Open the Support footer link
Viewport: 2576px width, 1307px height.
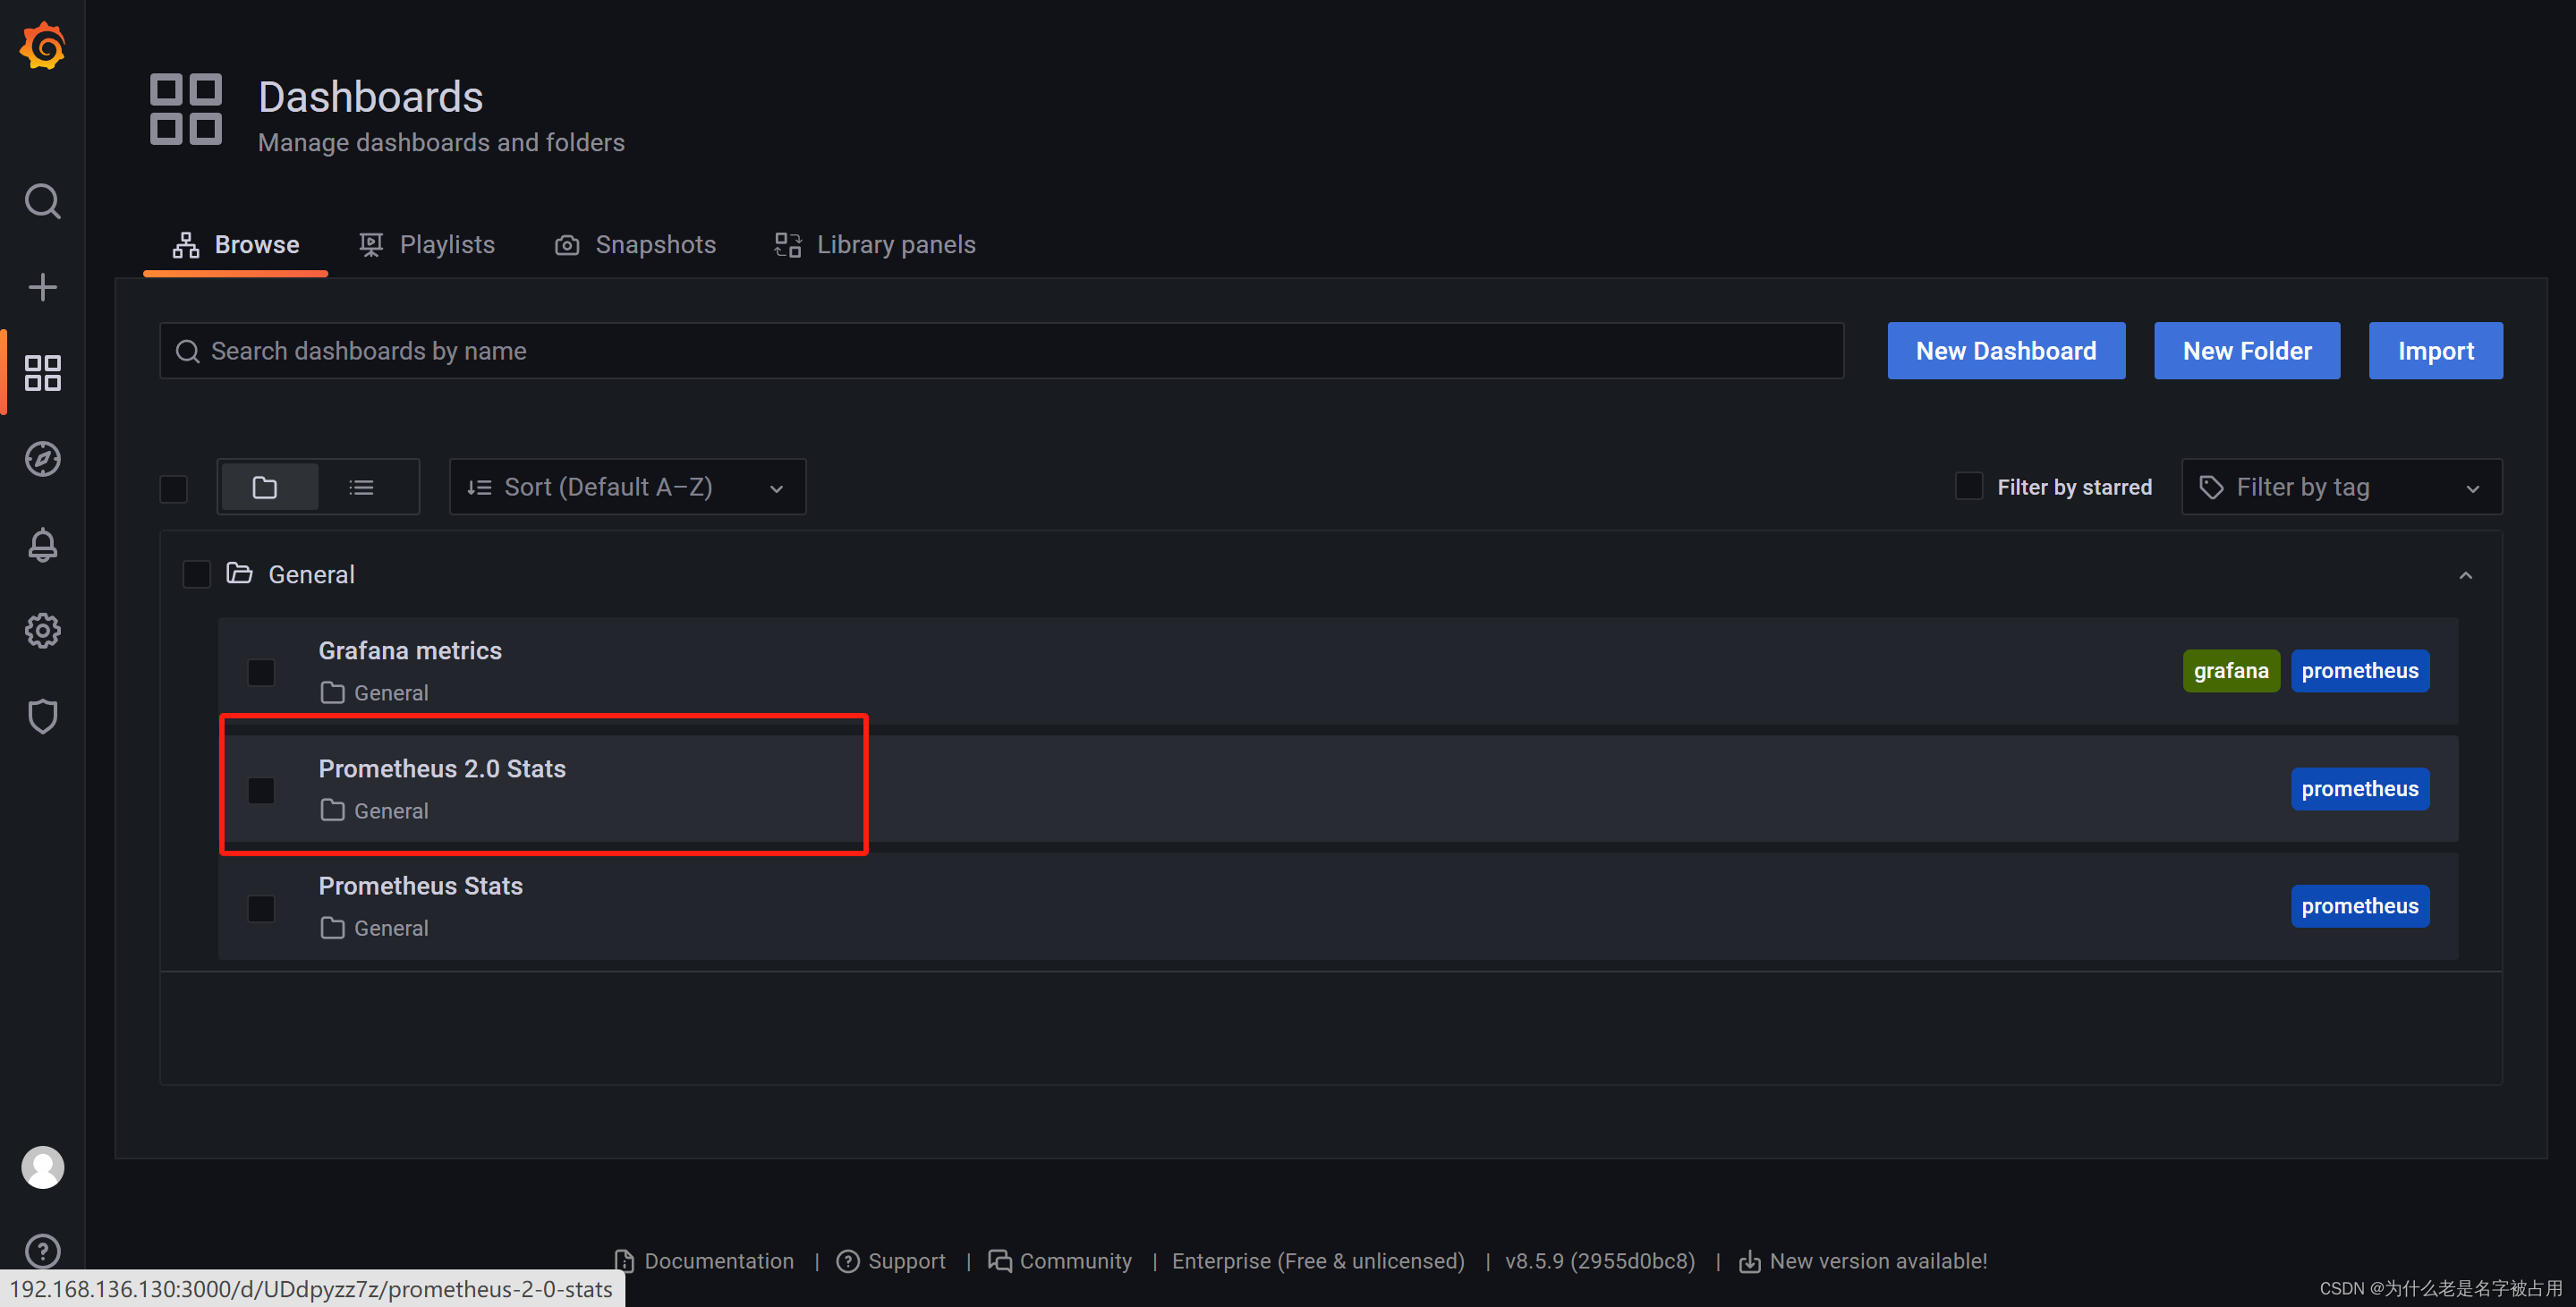[x=891, y=1261]
